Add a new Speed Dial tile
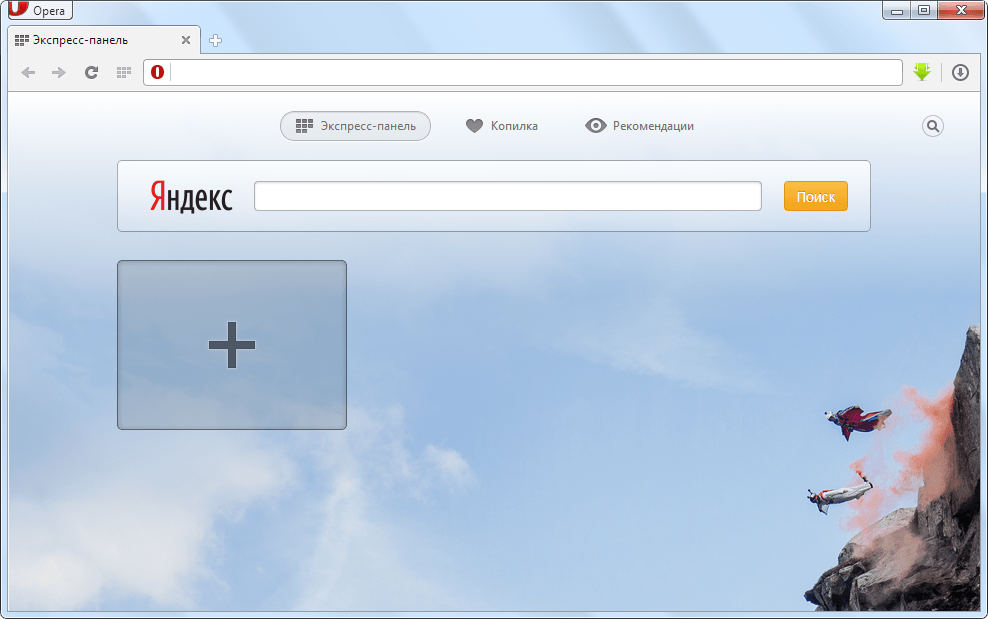This screenshot has height=619, width=988. pos(232,345)
